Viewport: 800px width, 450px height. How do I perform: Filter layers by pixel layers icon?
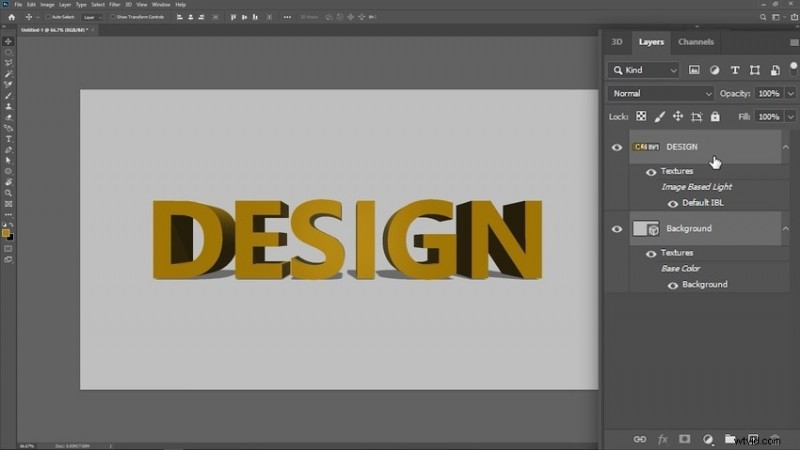tap(694, 70)
